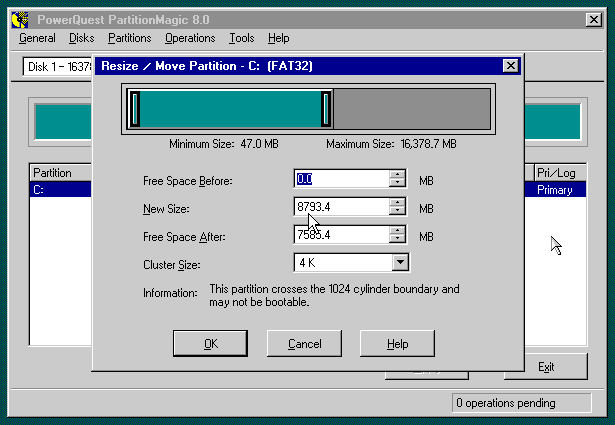Screen dimensions: 615x425
Task: Close the PartitionMagic main window
Action: click(593, 20)
